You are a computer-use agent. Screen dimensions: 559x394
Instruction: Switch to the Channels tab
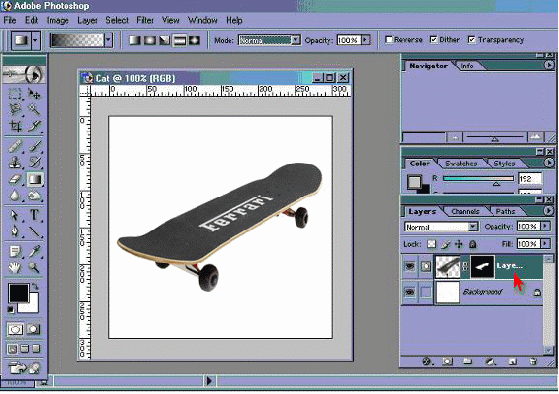465,211
